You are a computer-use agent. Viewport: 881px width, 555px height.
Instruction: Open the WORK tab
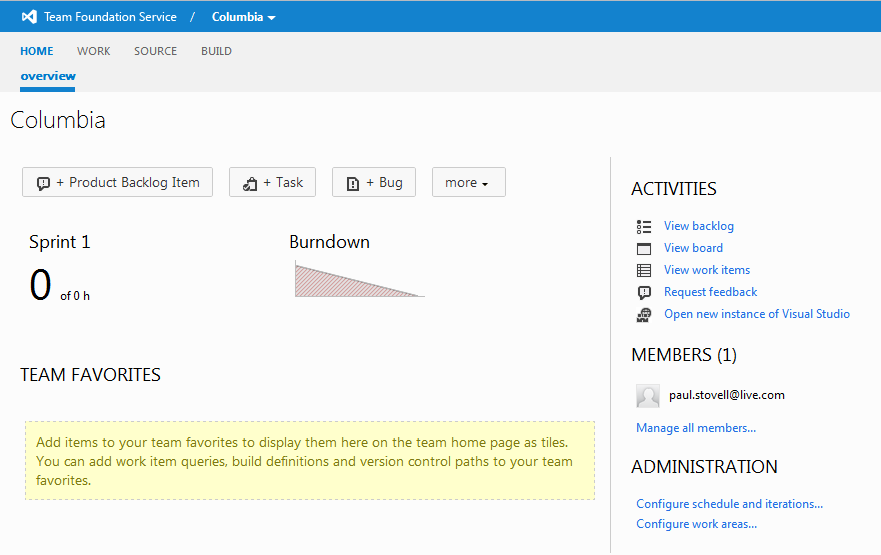(x=94, y=51)
